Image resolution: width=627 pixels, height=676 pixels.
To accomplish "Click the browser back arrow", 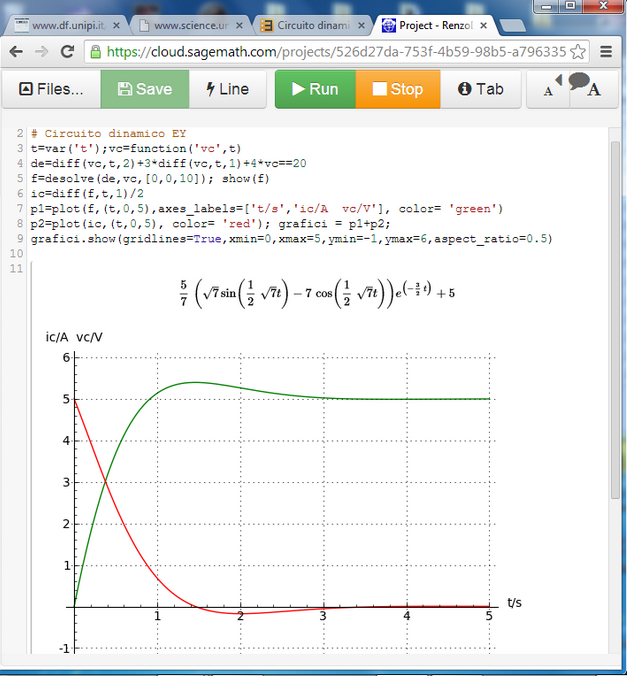I will (x=15, y=51).
